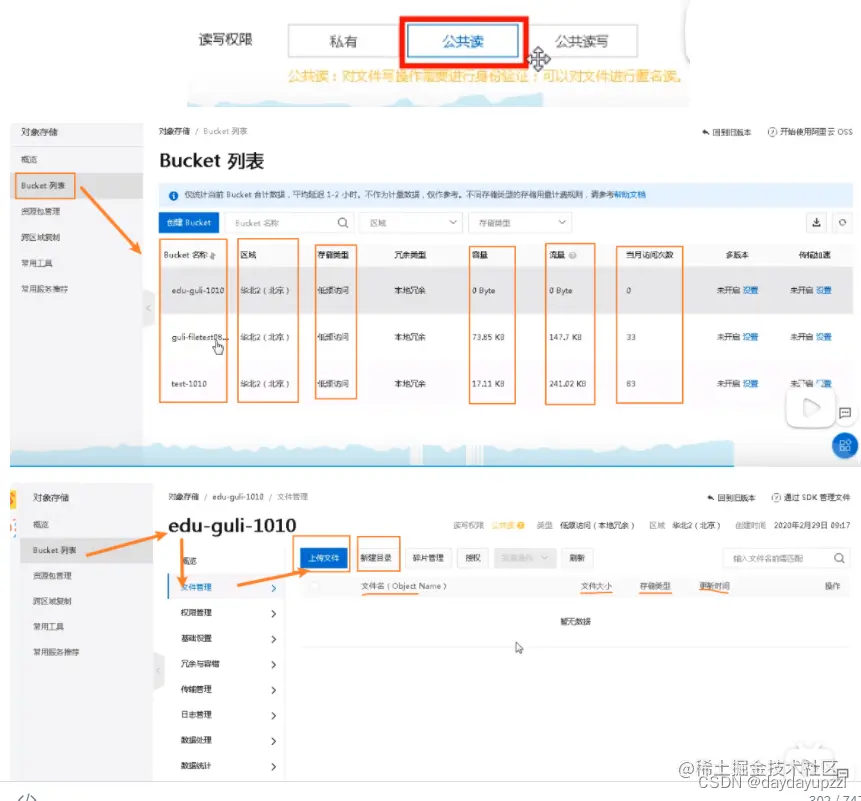
Task: Click the help icon beside the 流量 header
Action: 572,255
